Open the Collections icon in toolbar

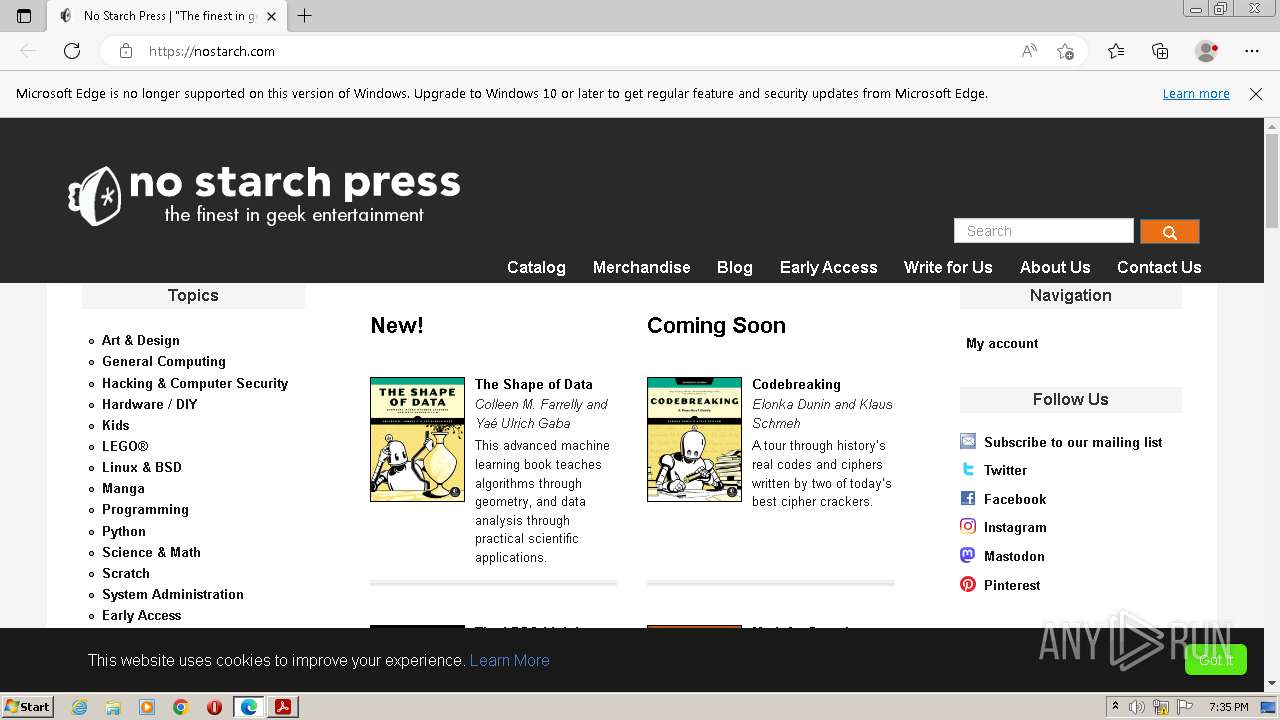(x=1160, y=51)
